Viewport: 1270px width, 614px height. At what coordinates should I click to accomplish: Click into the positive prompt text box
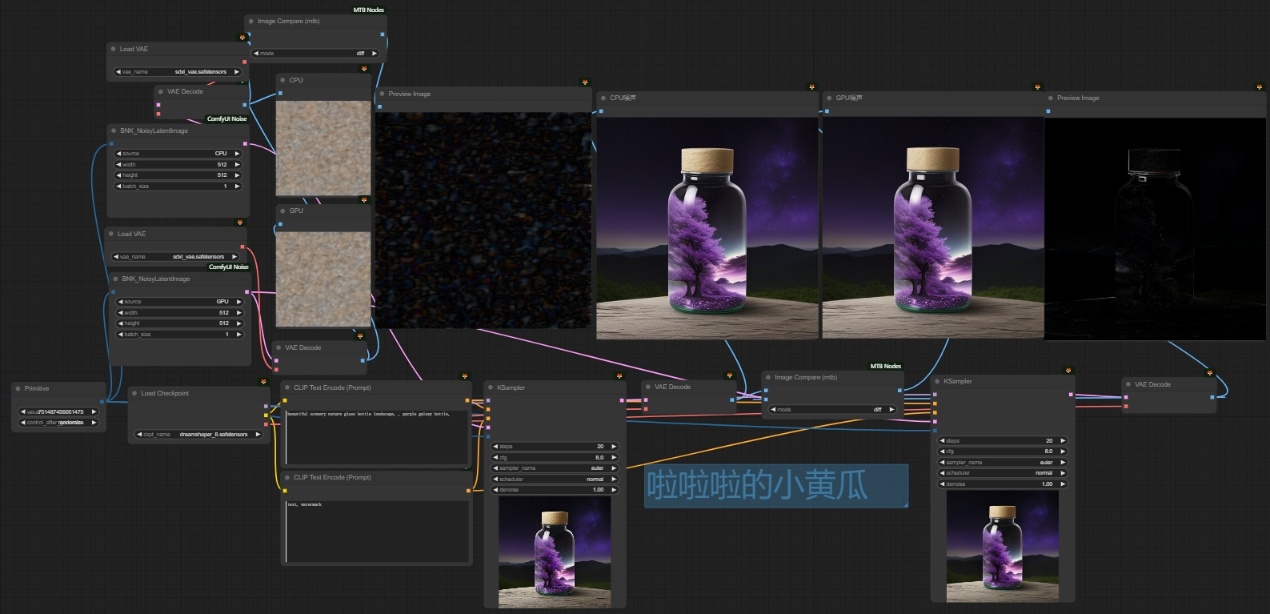(376, 436)
